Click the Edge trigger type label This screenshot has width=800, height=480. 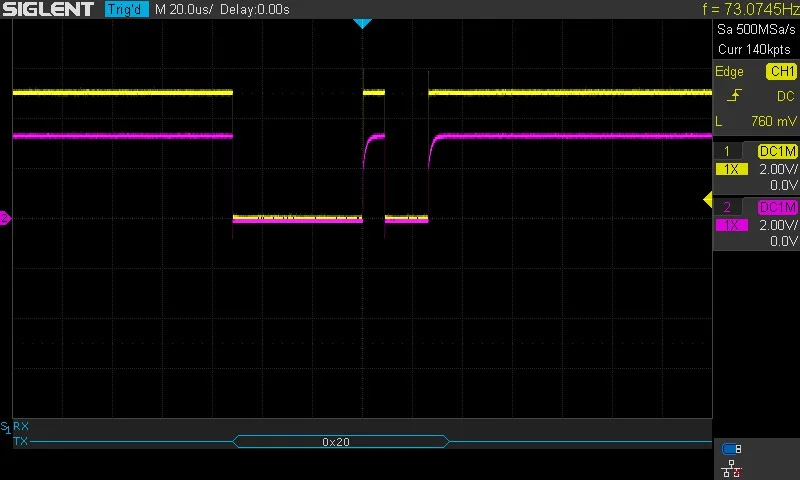click(729, 71)
